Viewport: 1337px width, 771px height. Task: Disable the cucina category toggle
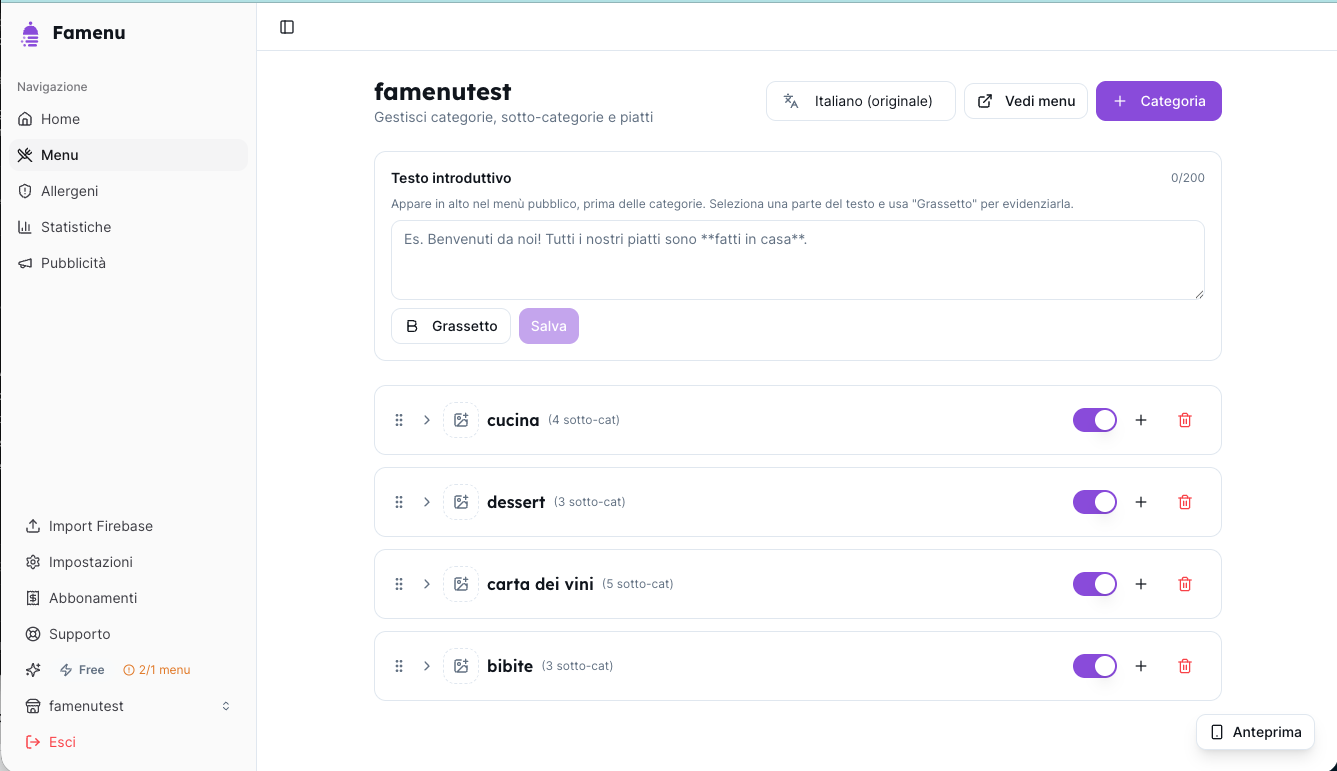(1095, 420)
